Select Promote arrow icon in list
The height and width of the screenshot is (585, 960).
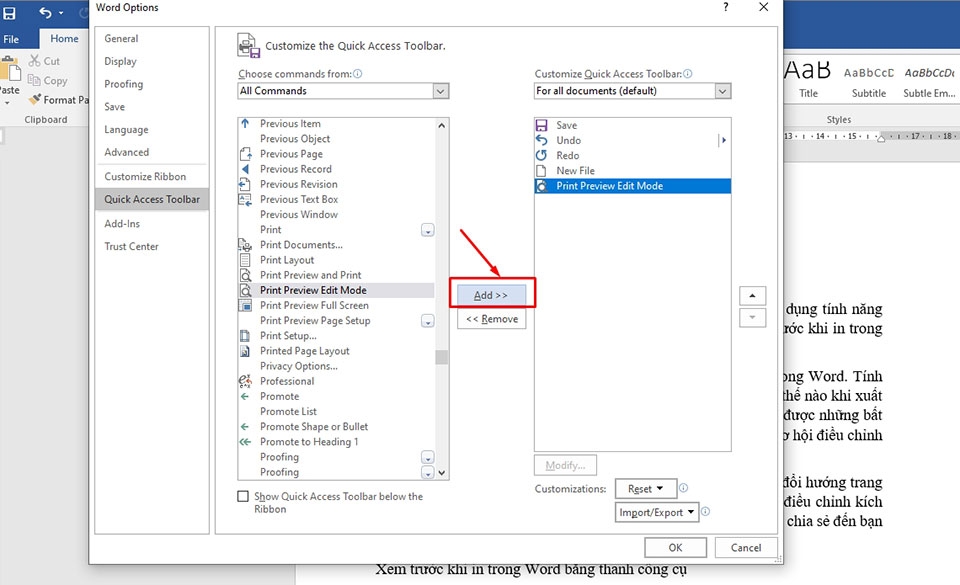coord(245,396)
